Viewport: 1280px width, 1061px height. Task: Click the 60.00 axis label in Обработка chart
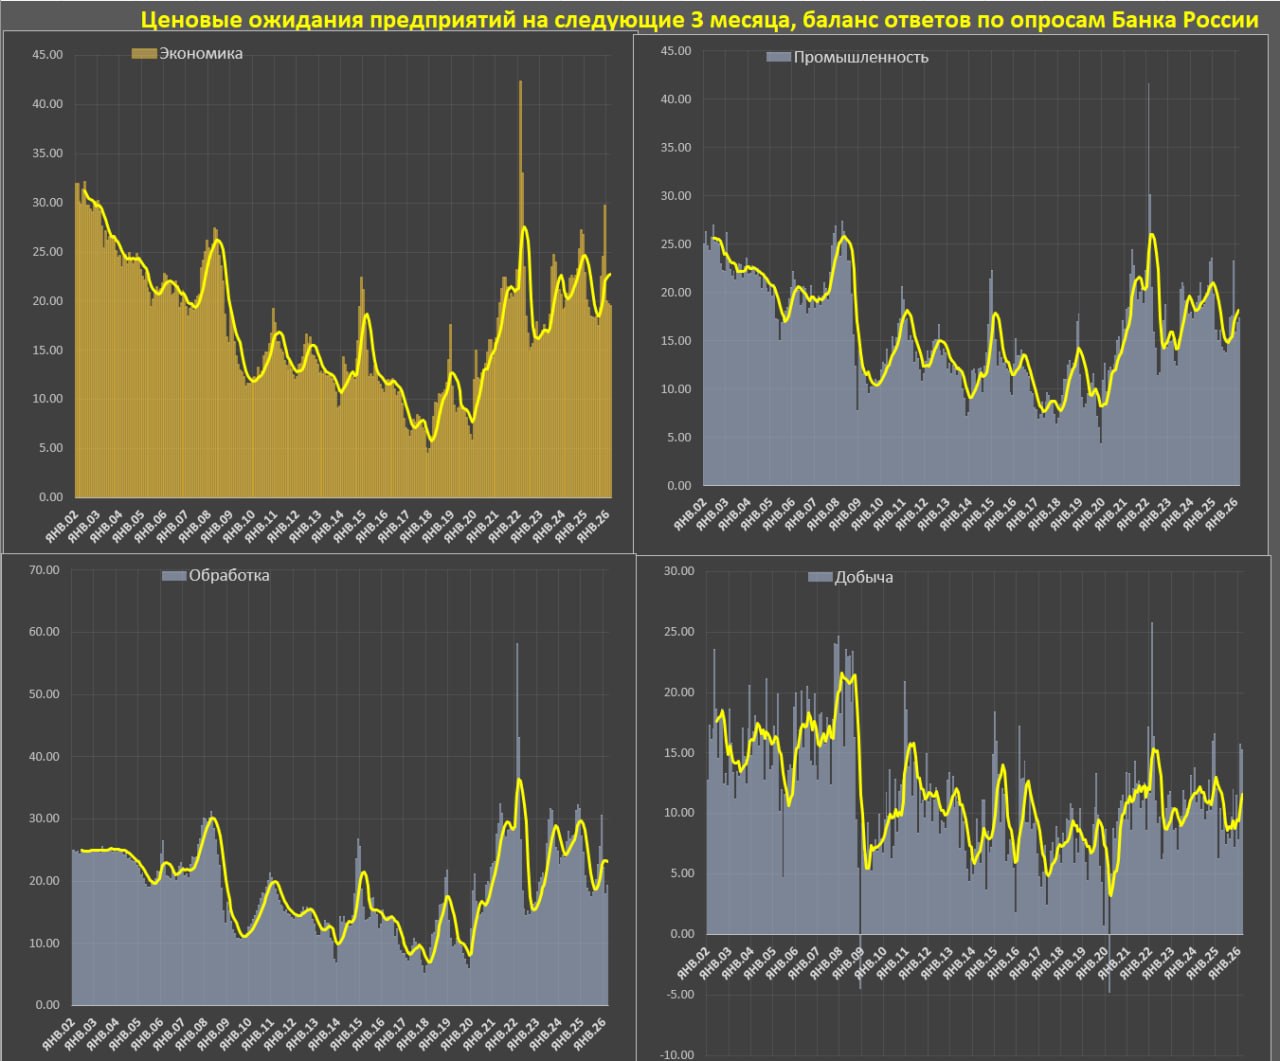coord(45,632)
